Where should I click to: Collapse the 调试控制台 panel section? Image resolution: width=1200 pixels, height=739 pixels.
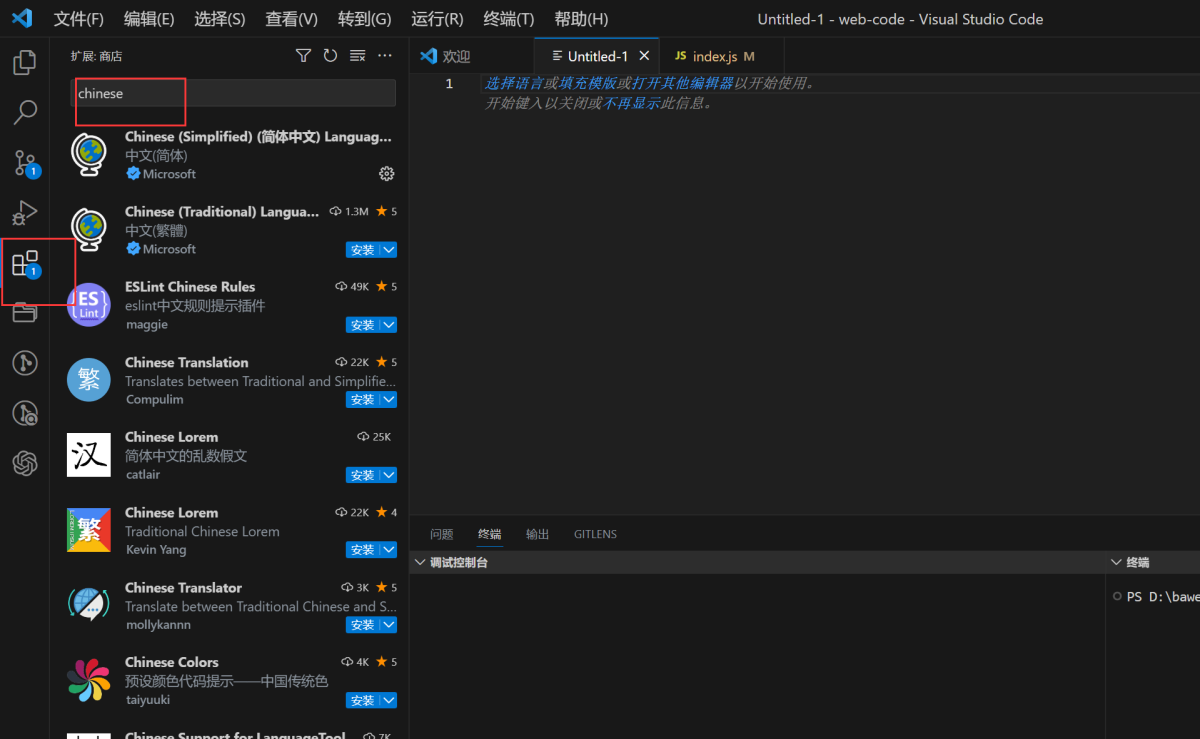tap(420, 563)
